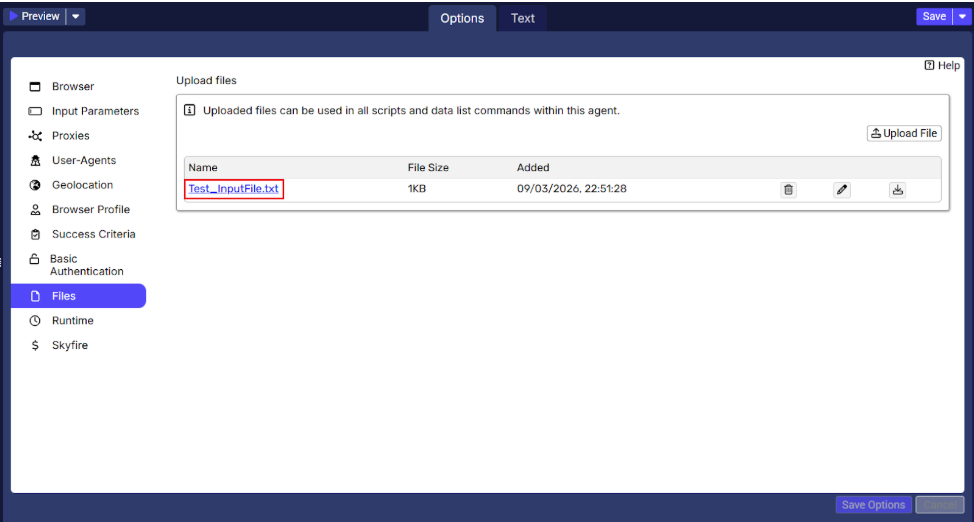Download the Test_InputFile.txt file
Image resolution: width=974 pixels, height=522 pixels.
point(897,190)
